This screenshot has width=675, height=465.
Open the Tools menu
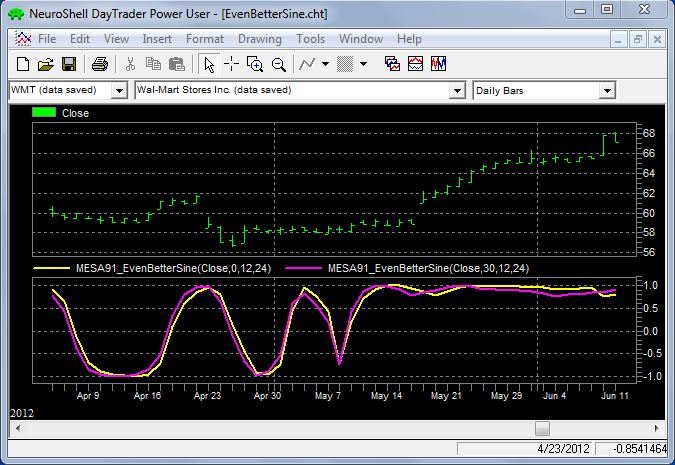pos(310,39)
